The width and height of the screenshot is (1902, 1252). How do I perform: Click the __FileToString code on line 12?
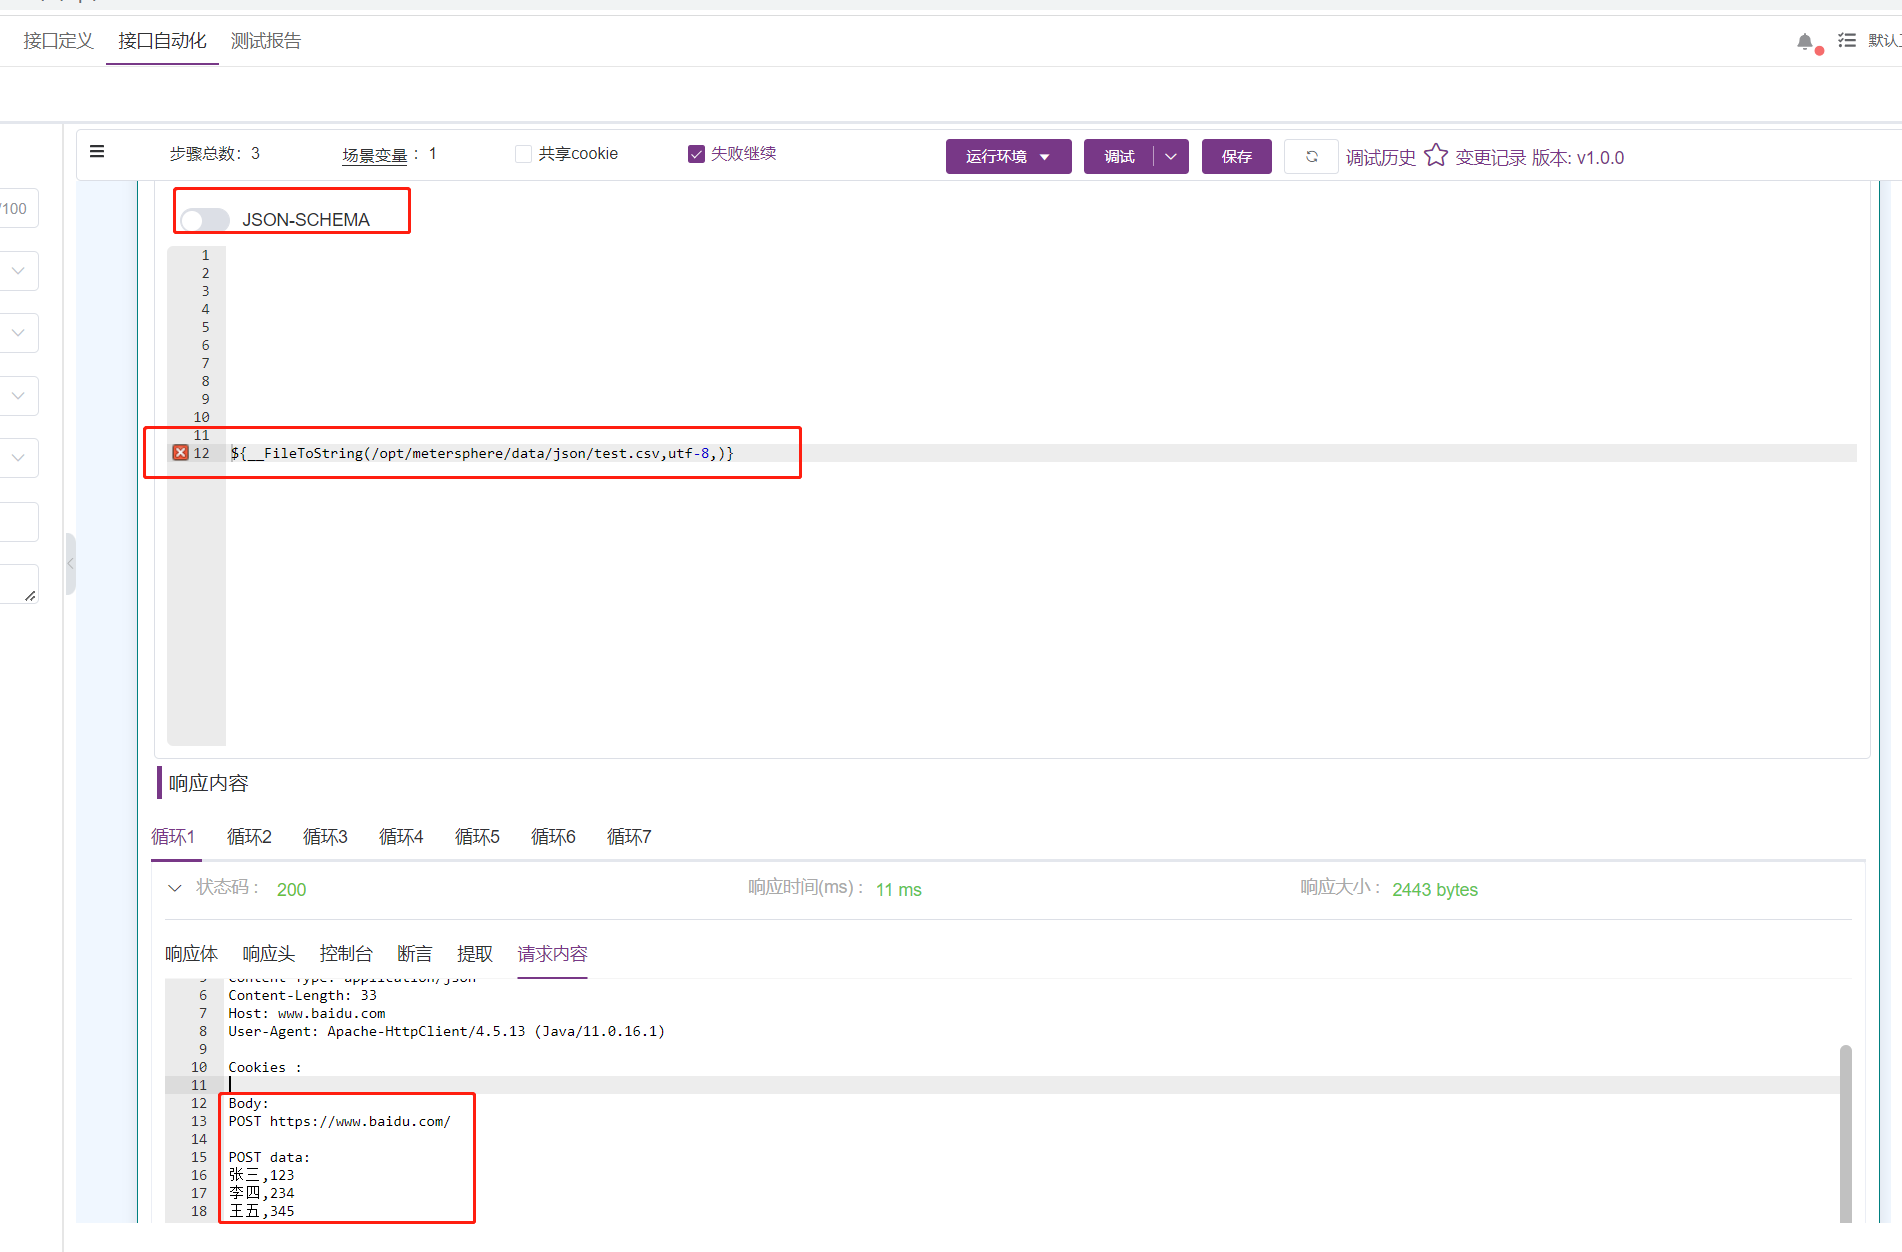[x=482, y=453]
